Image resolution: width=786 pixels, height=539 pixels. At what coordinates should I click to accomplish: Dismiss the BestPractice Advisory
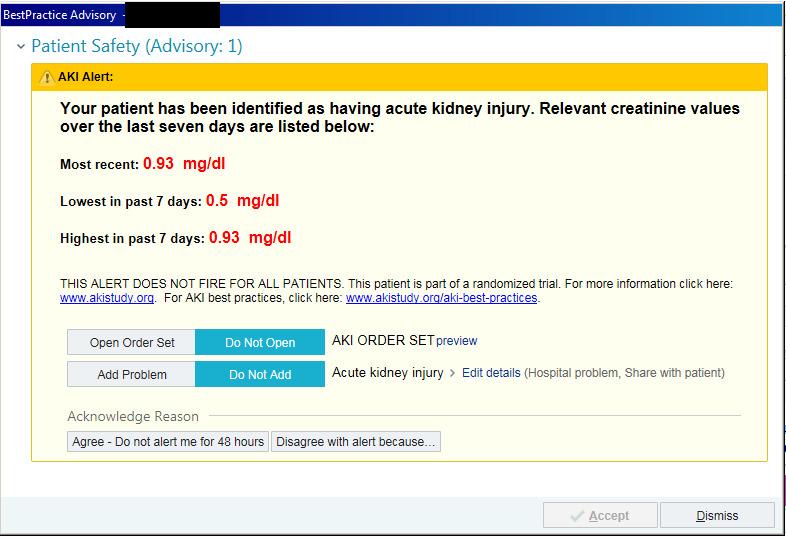tap(717, 516)
